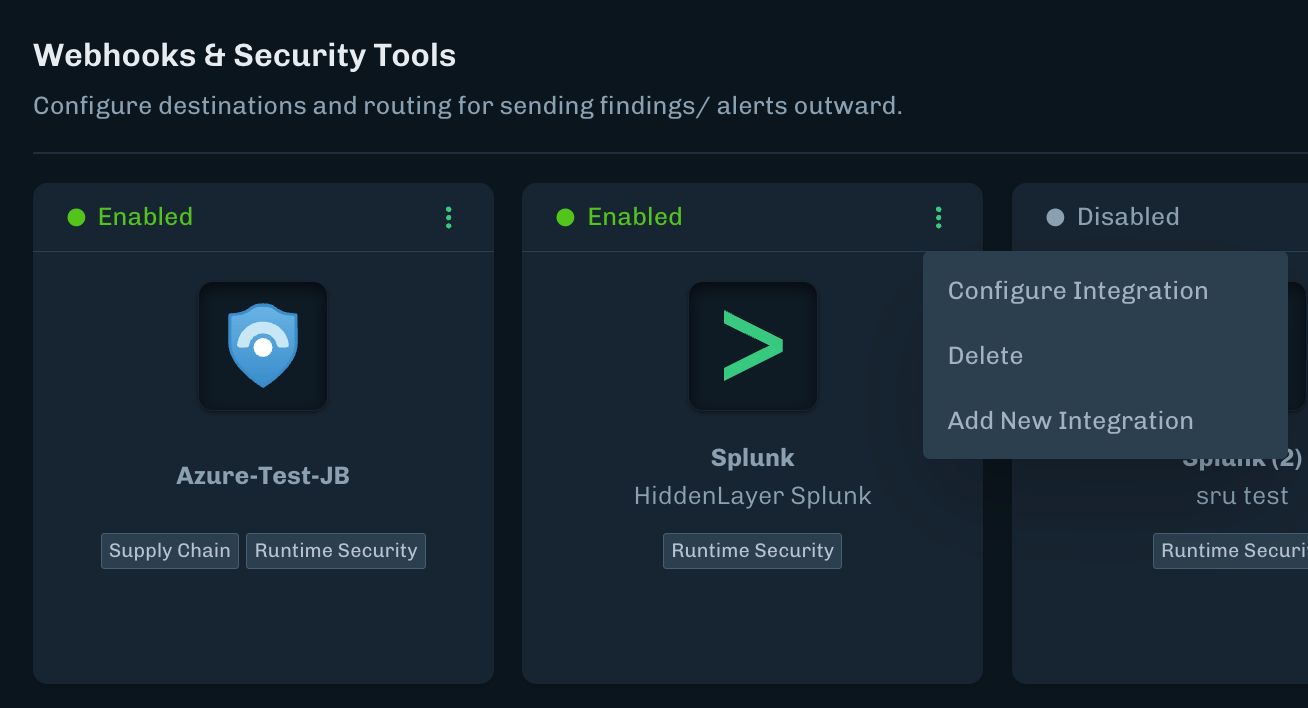Click the Configure destinations and routing description
This screenshot has width=1308, height=708.
468,105
